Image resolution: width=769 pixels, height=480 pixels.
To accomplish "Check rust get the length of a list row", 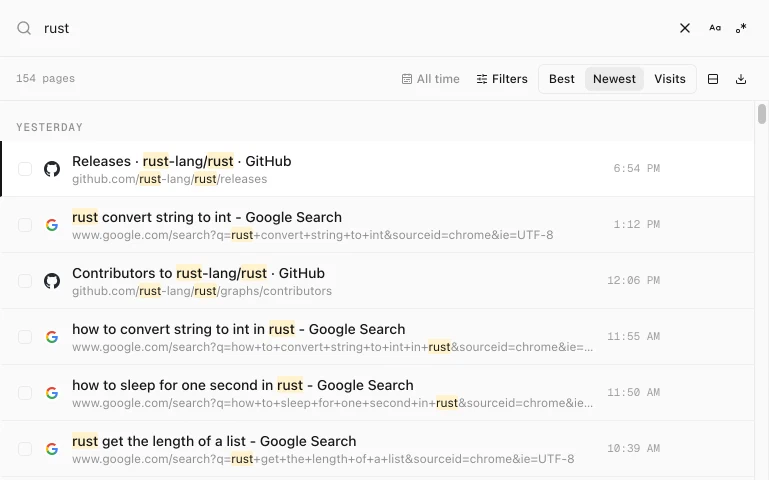I will pos(25,448).
